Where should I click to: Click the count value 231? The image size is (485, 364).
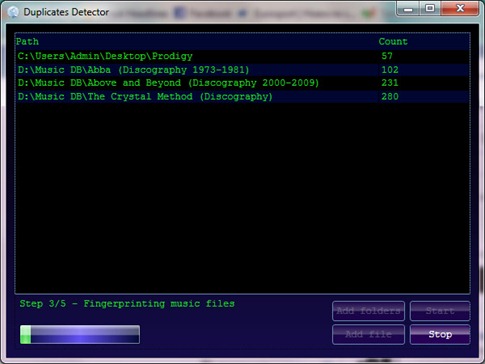[x=390, y=83]
